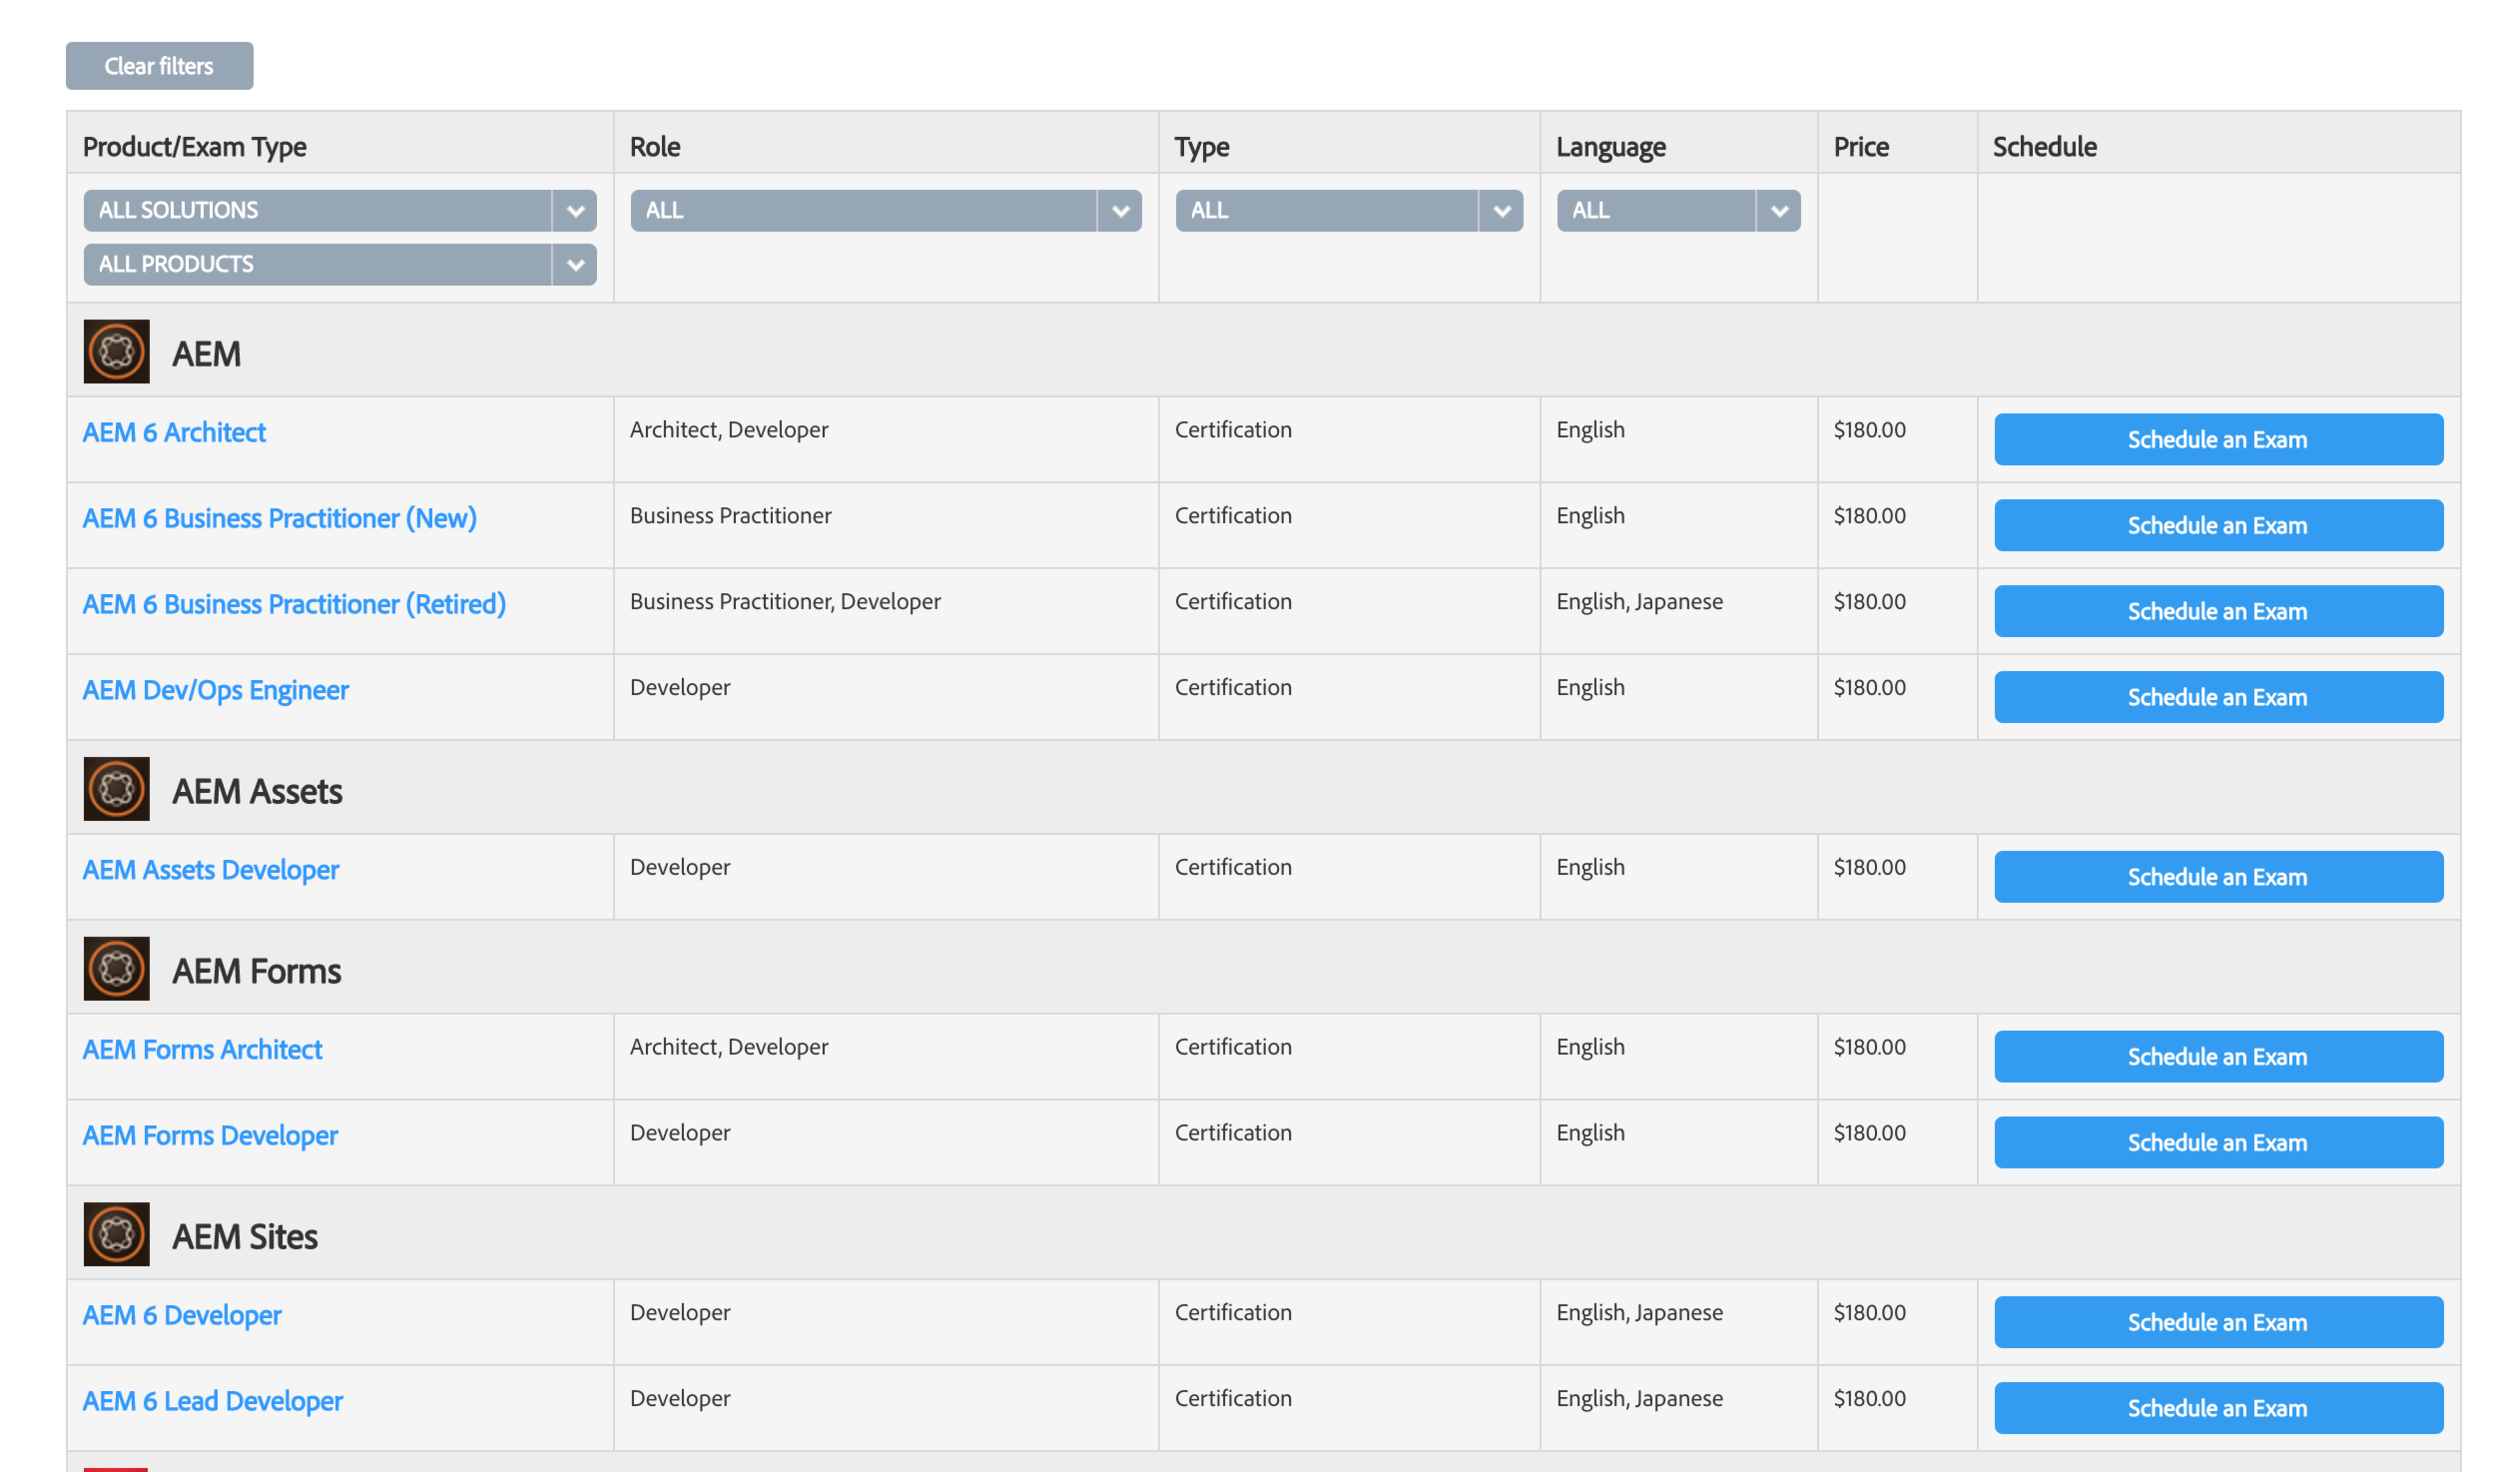Screen dimensions: 2500x1472
Task: Schedule an exam for AEM 6 Developer
Action: (2218, 1322)
